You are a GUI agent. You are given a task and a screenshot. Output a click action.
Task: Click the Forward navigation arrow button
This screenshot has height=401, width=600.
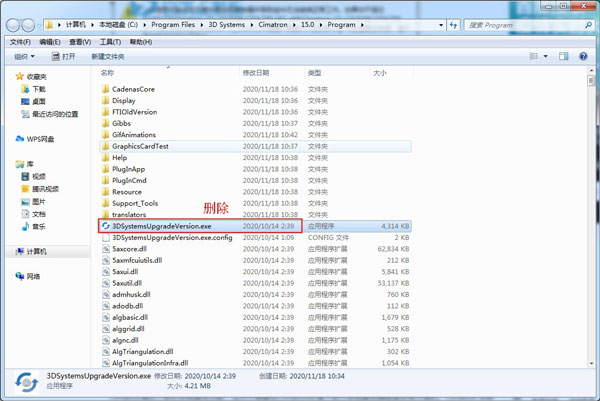[28, 25]
